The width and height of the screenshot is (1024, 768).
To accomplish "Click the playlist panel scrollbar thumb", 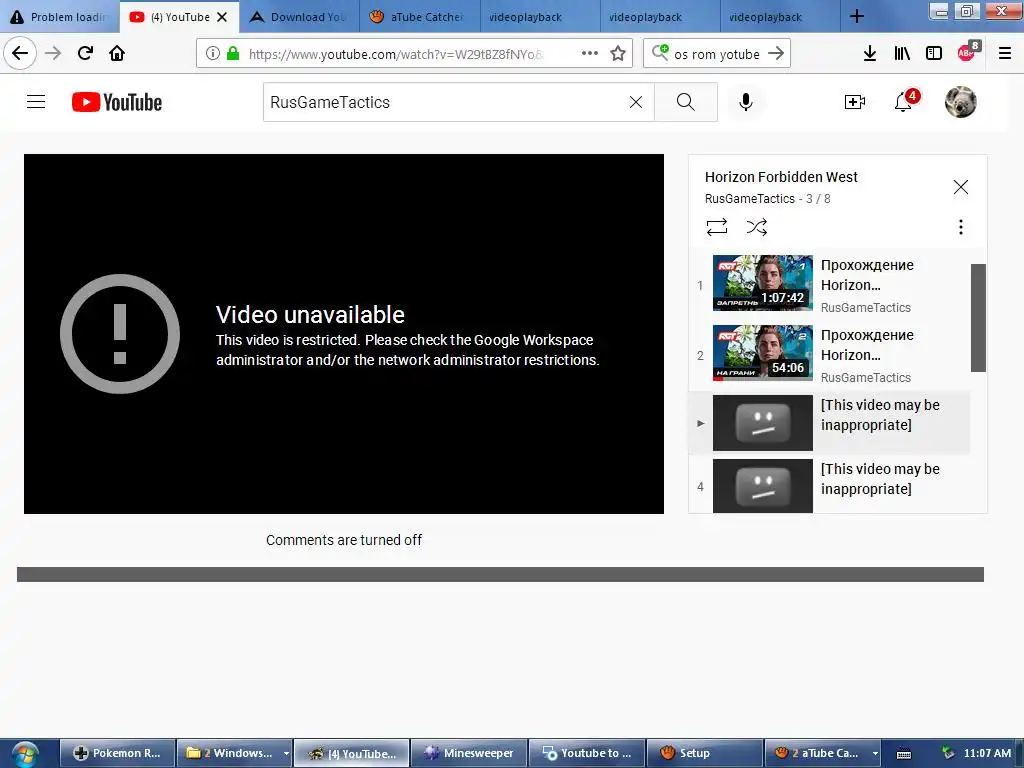I will [978, 317].
